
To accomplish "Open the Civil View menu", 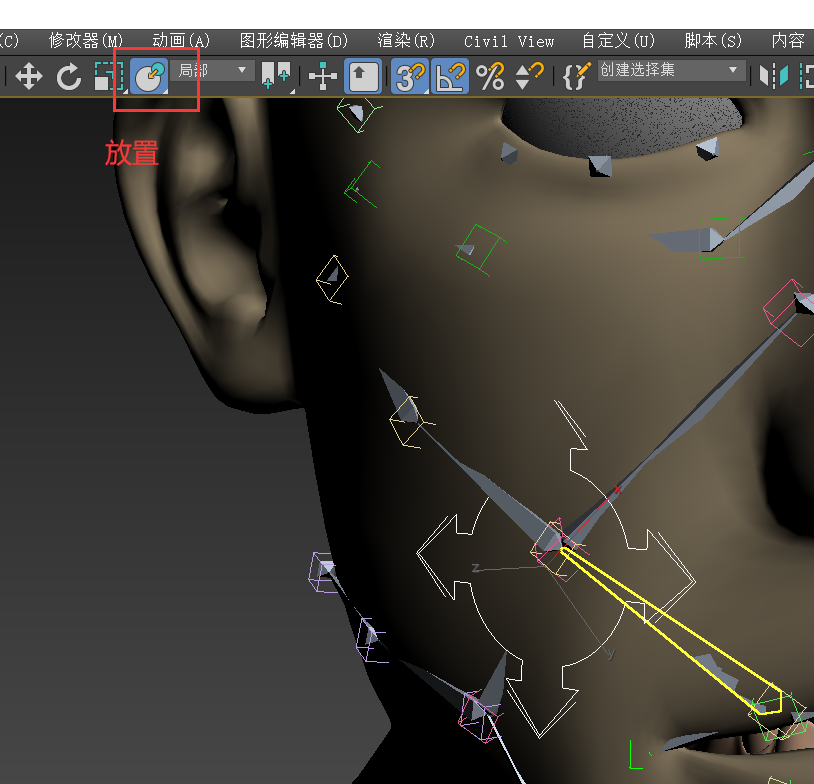I will point(509,41).
